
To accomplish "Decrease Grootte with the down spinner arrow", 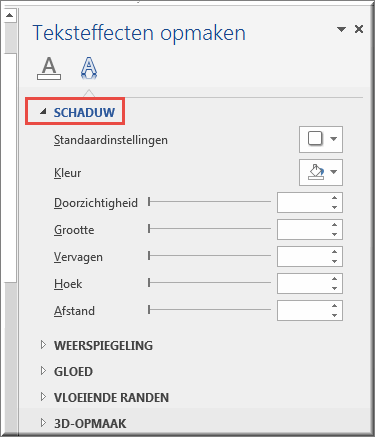I will (x=335, y=234).
